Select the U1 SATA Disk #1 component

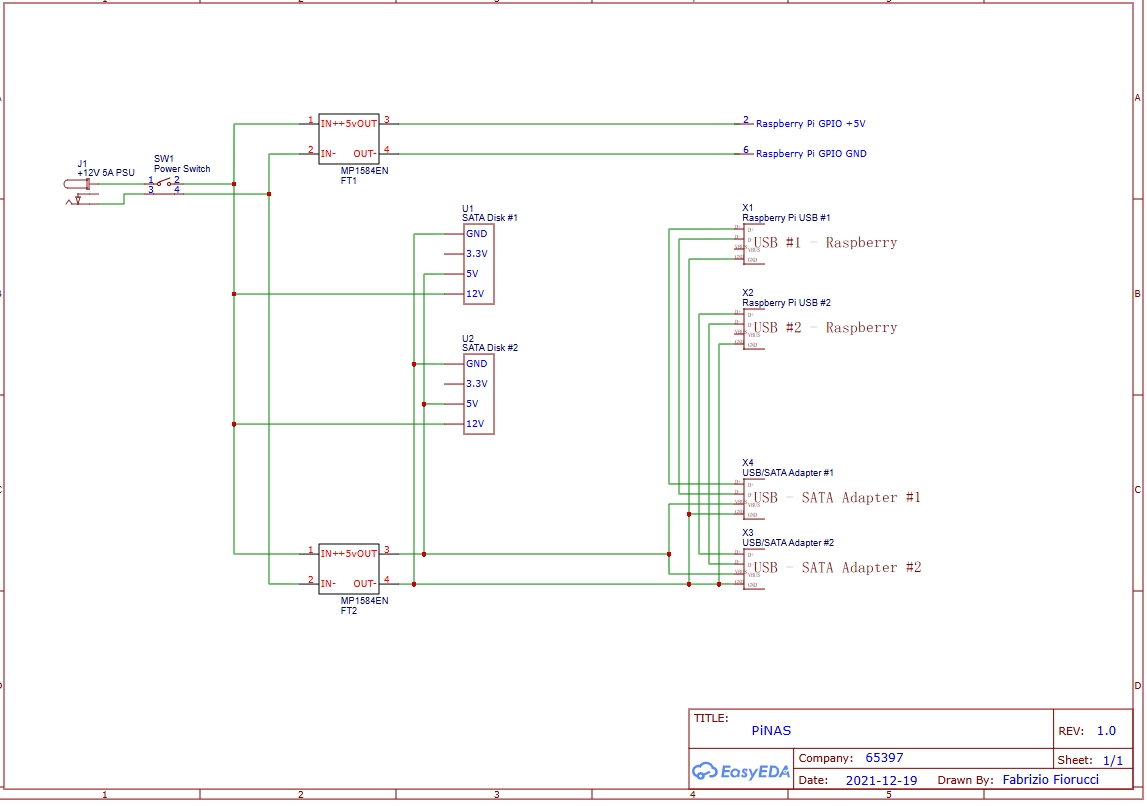pos(478,264)
